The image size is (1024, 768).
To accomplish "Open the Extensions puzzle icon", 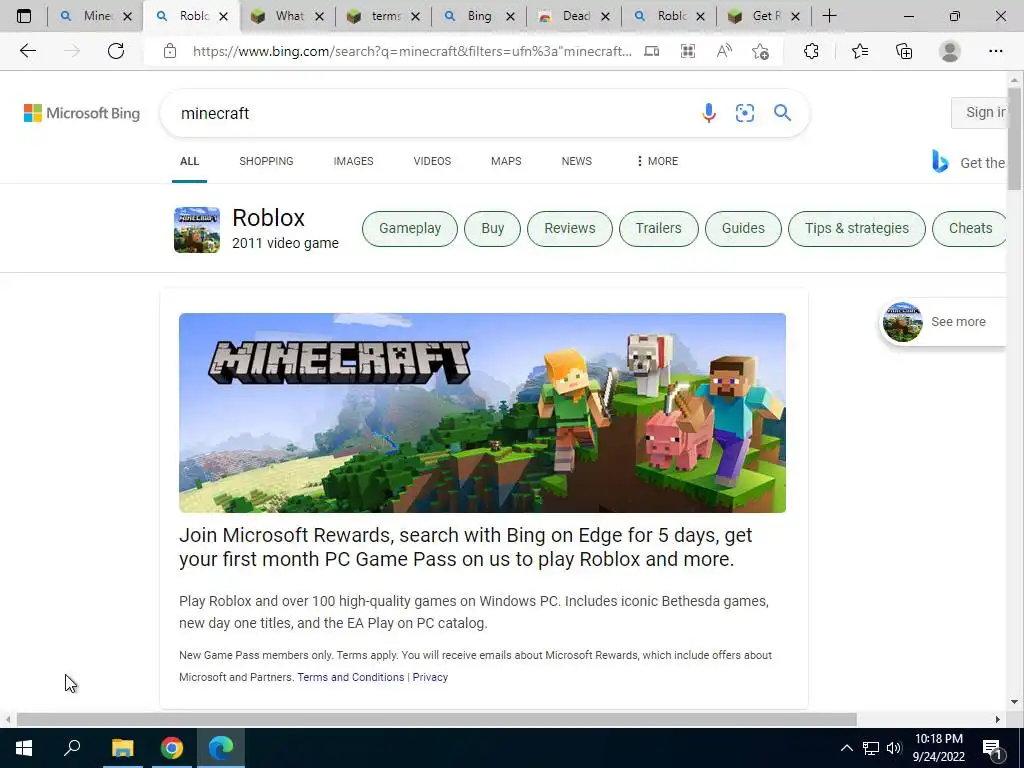I will pyautogui.click(x=811, y=51).
